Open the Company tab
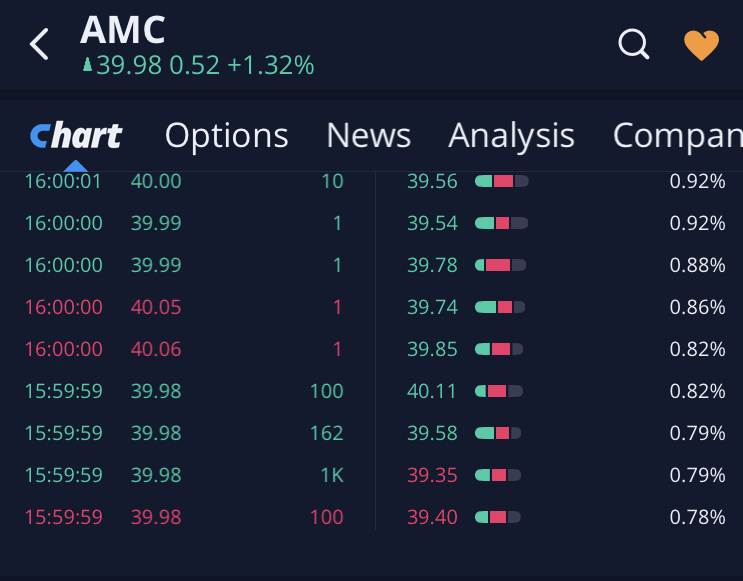This screenshot has width=743, height=581. tap(677, 135)
